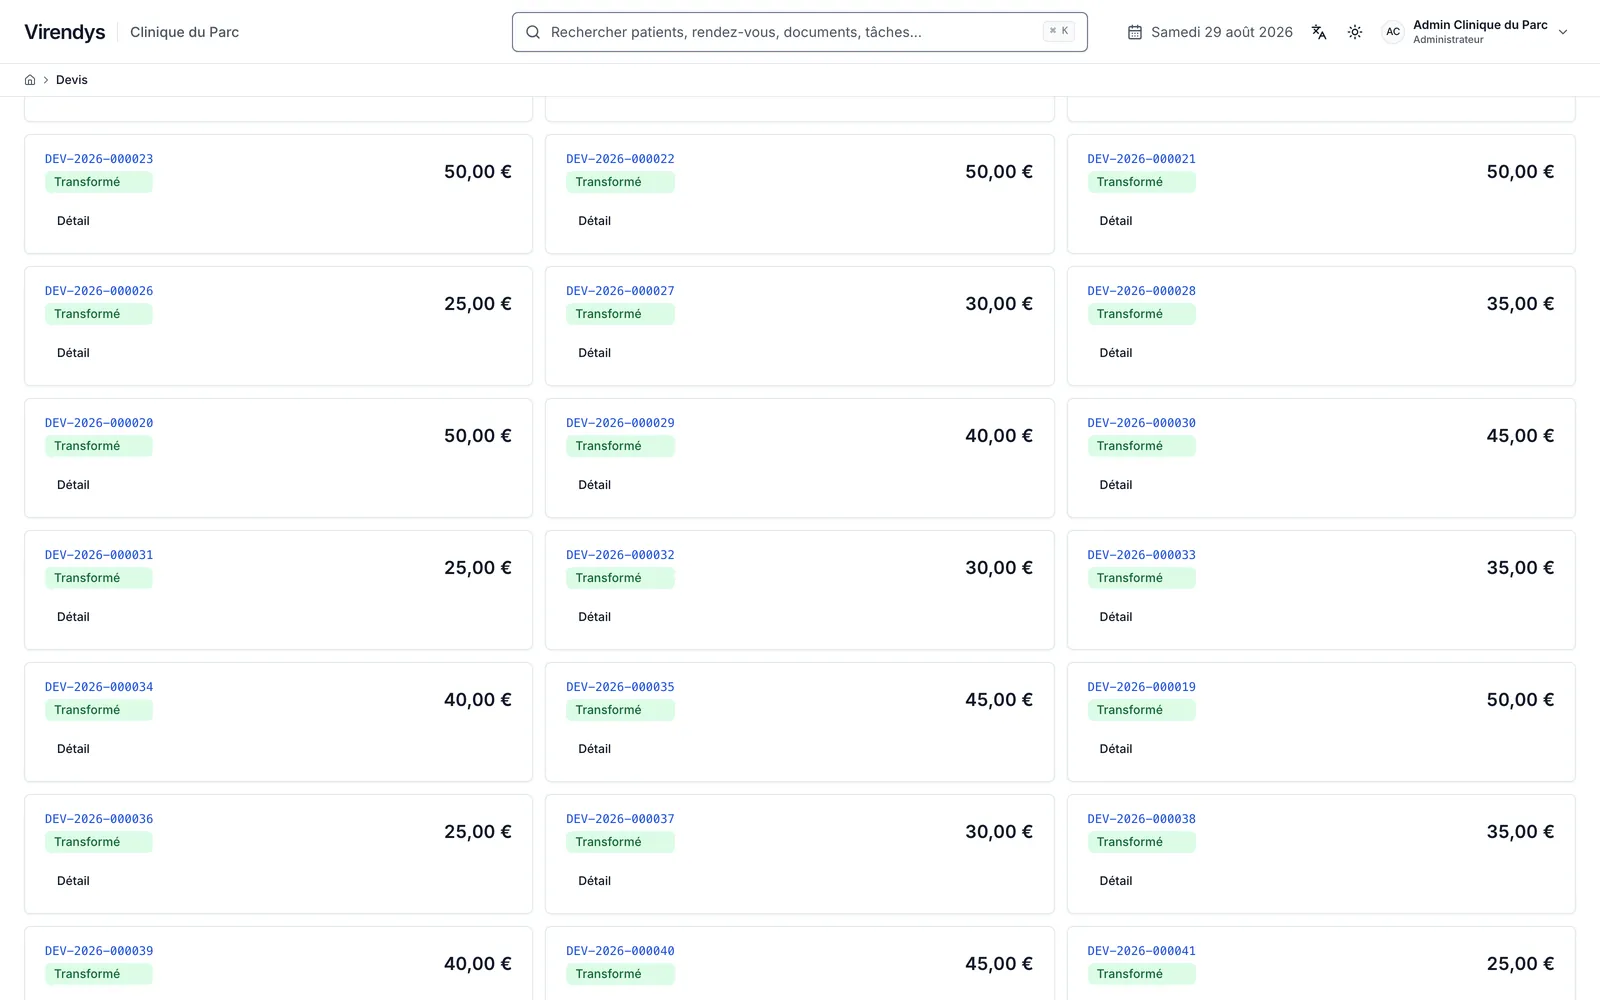Click Clinique du Parc header text
1600x1000 pixels.
[184, 32]
